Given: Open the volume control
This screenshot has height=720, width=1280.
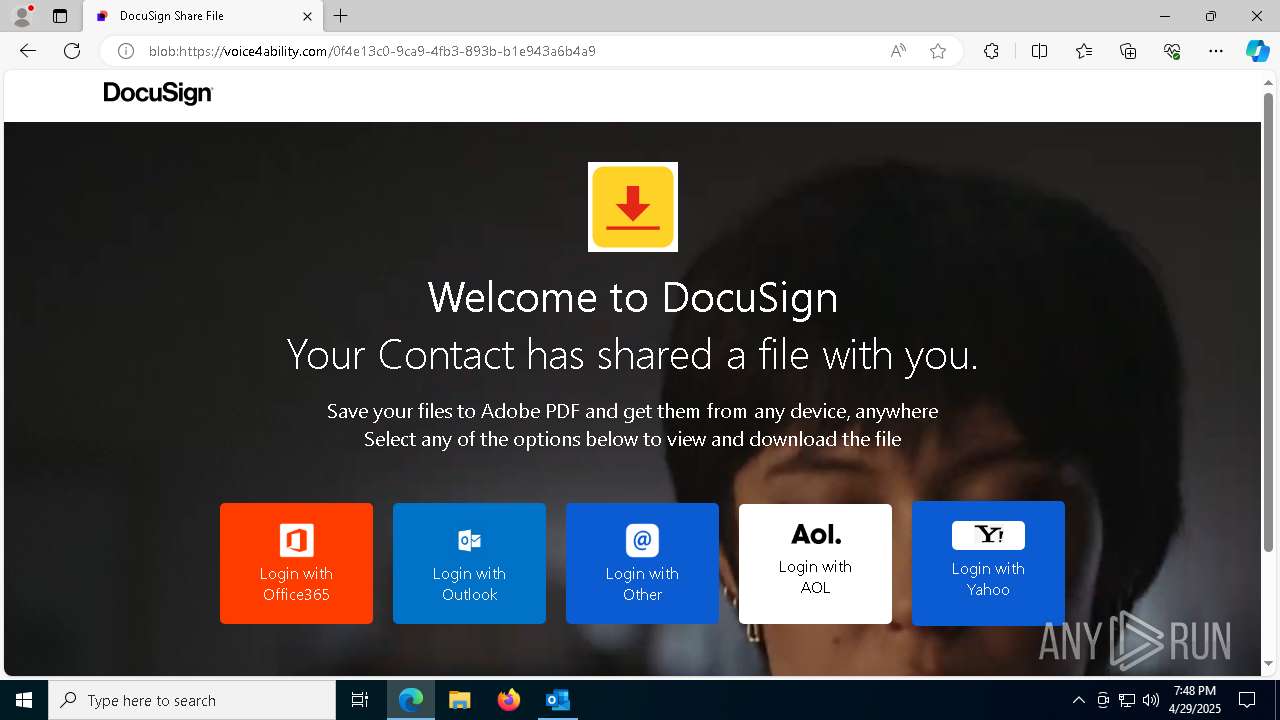Looking at the screenshot, I should [1151, 700].
